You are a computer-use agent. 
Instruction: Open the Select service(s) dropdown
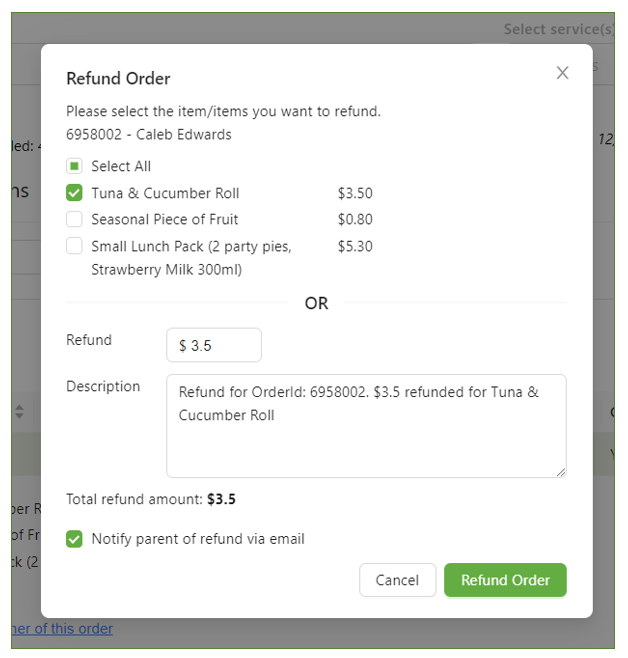point(558,29)
